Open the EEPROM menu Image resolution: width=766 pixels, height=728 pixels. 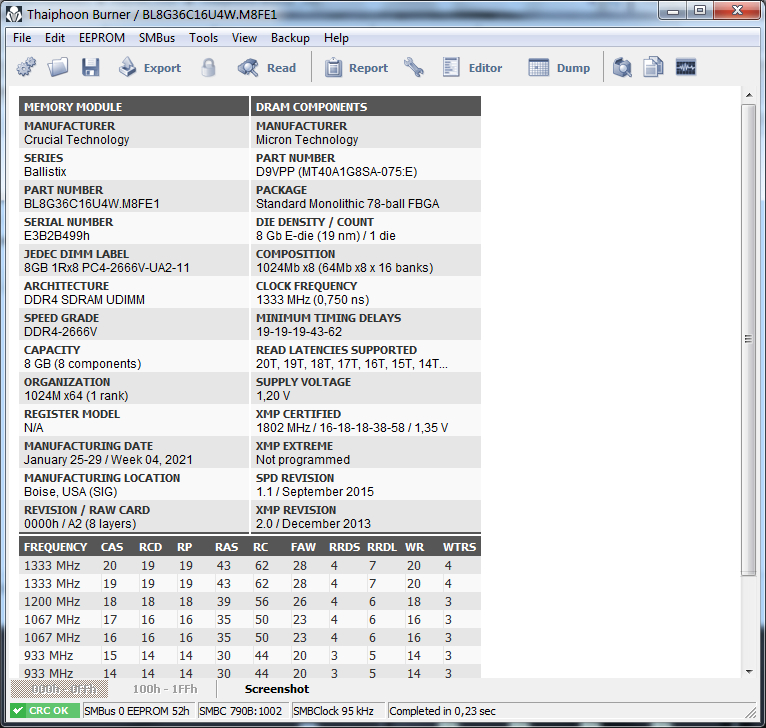pos(102,38)
